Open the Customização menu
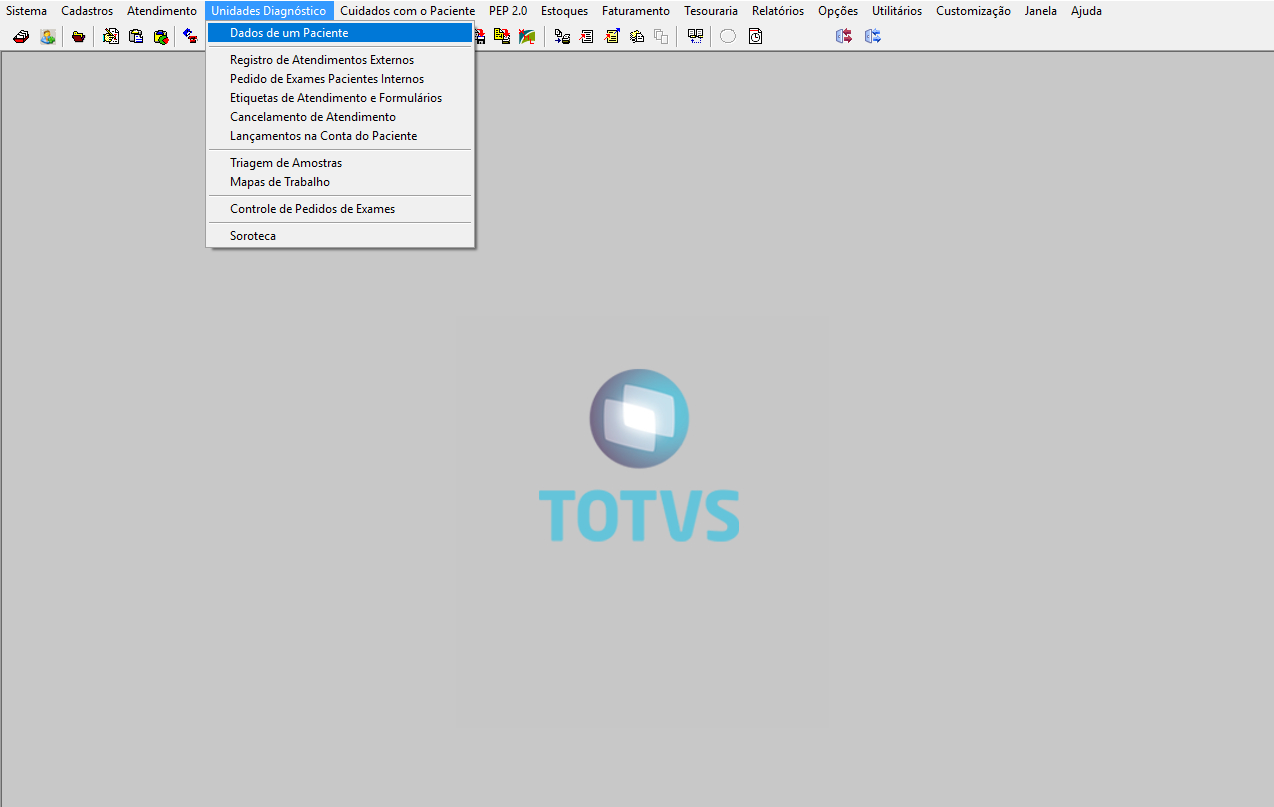Viewport: 1274px width, 807px height. coord(973,11)
